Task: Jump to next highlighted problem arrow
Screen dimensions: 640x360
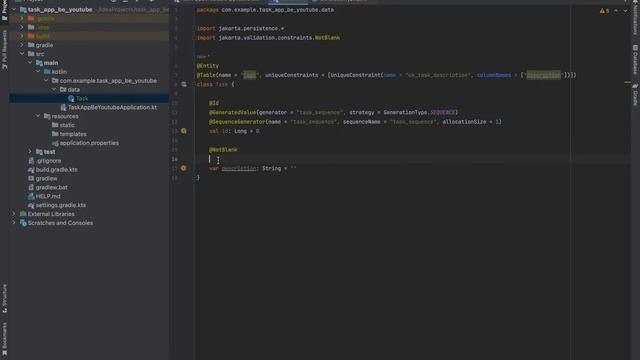Action: tap(625, 11)
